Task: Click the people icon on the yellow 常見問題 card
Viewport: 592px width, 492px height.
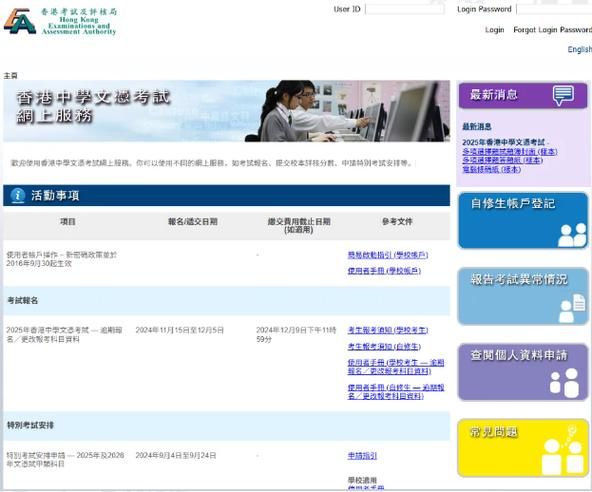Action: click(564, 450)
